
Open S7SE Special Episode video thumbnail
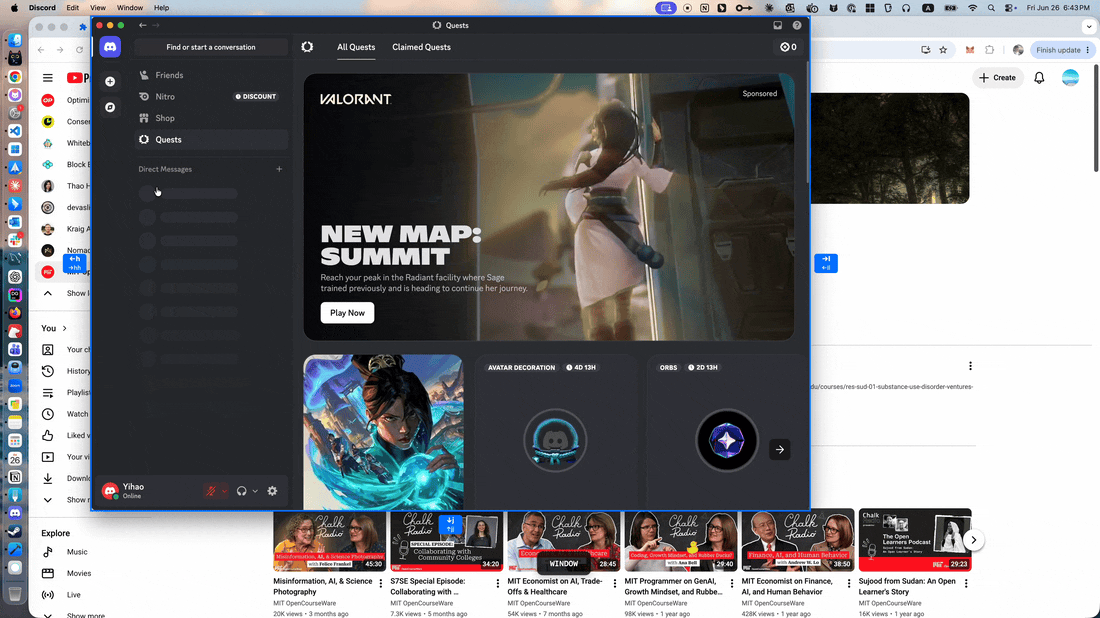446,540
